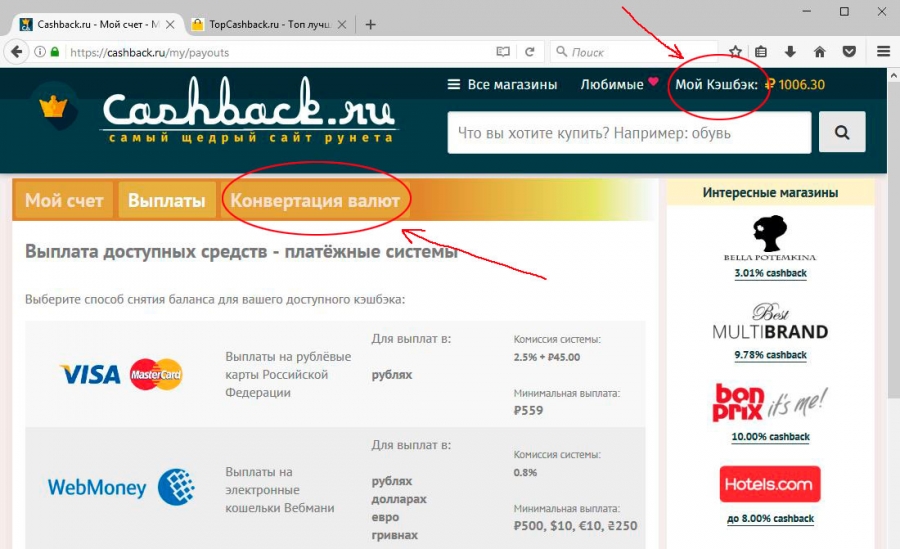Switch to the TopCashback.ru browser tab
The image size is (900, 549).
coord(269,25)
